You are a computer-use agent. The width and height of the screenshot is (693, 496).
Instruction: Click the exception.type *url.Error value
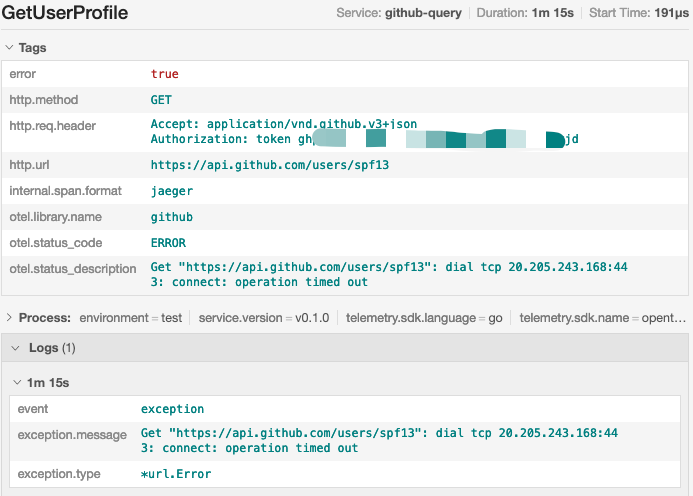[176, 474]
